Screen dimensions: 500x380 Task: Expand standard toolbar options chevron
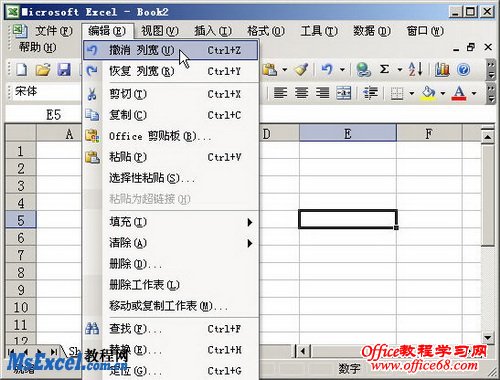point(491,70)
